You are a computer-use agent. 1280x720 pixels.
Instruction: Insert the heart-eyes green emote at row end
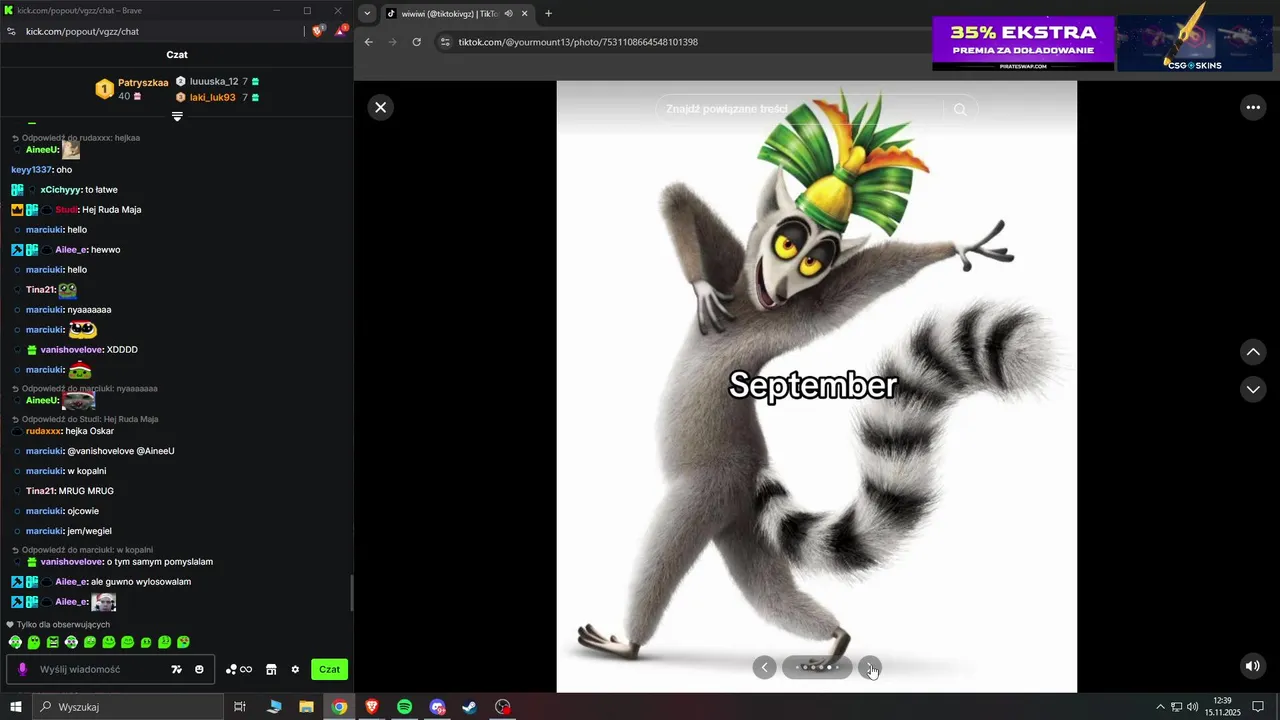pos(183,642)
